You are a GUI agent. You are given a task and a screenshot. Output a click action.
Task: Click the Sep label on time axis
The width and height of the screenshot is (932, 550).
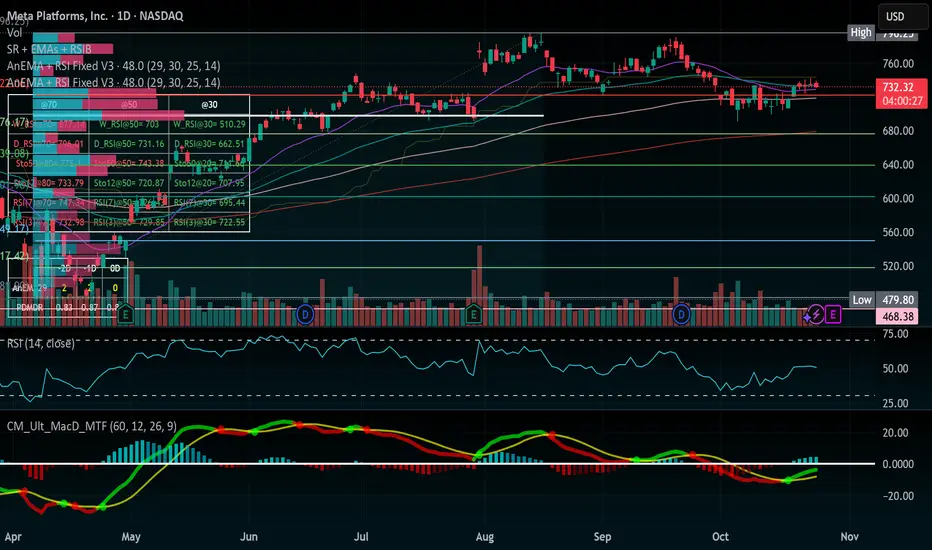pyautogui.click(x=602, y=537)
